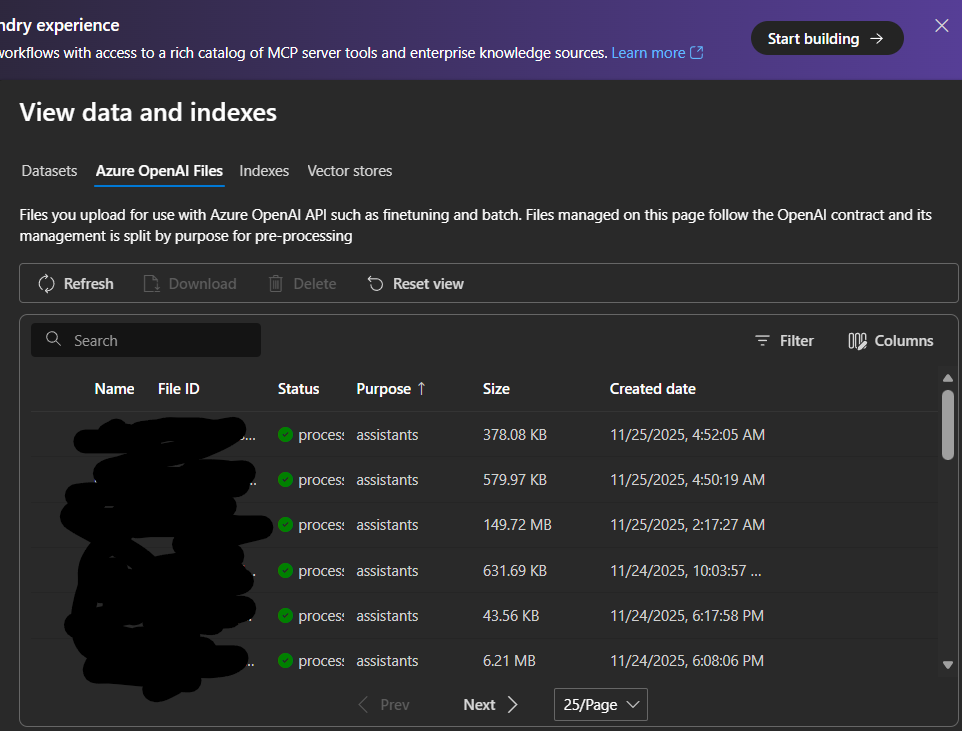
Task: Click green status check for 579.97 KB file
Action: click(285, 479)
